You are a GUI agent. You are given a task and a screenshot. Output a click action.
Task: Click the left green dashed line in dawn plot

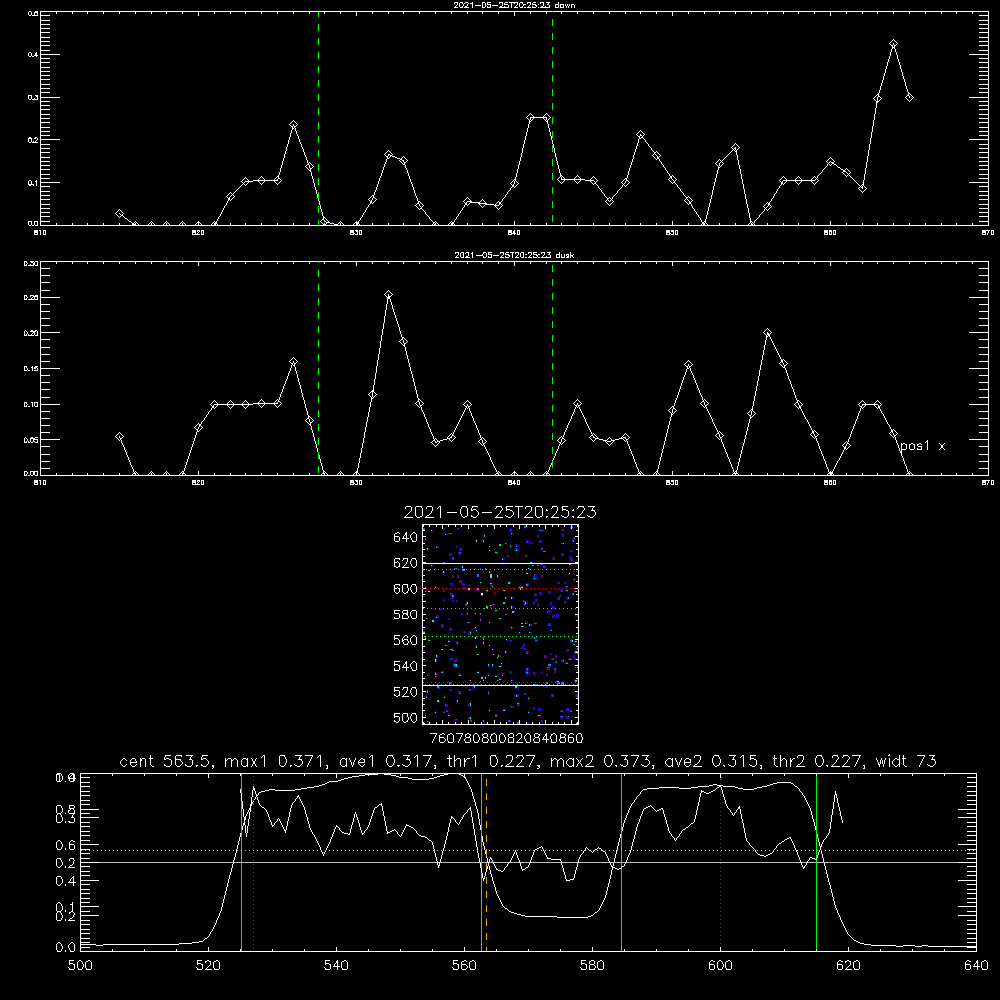point(318,118)
